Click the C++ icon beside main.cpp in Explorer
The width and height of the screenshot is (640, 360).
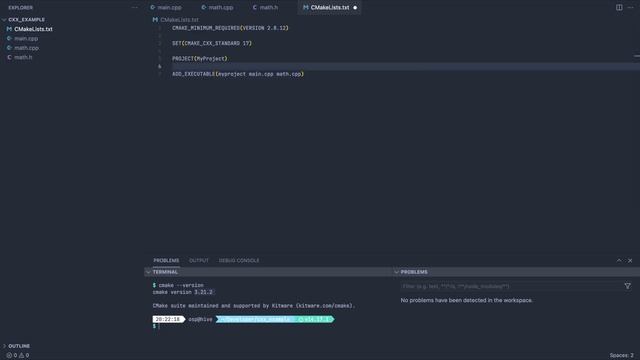(9, 38)
